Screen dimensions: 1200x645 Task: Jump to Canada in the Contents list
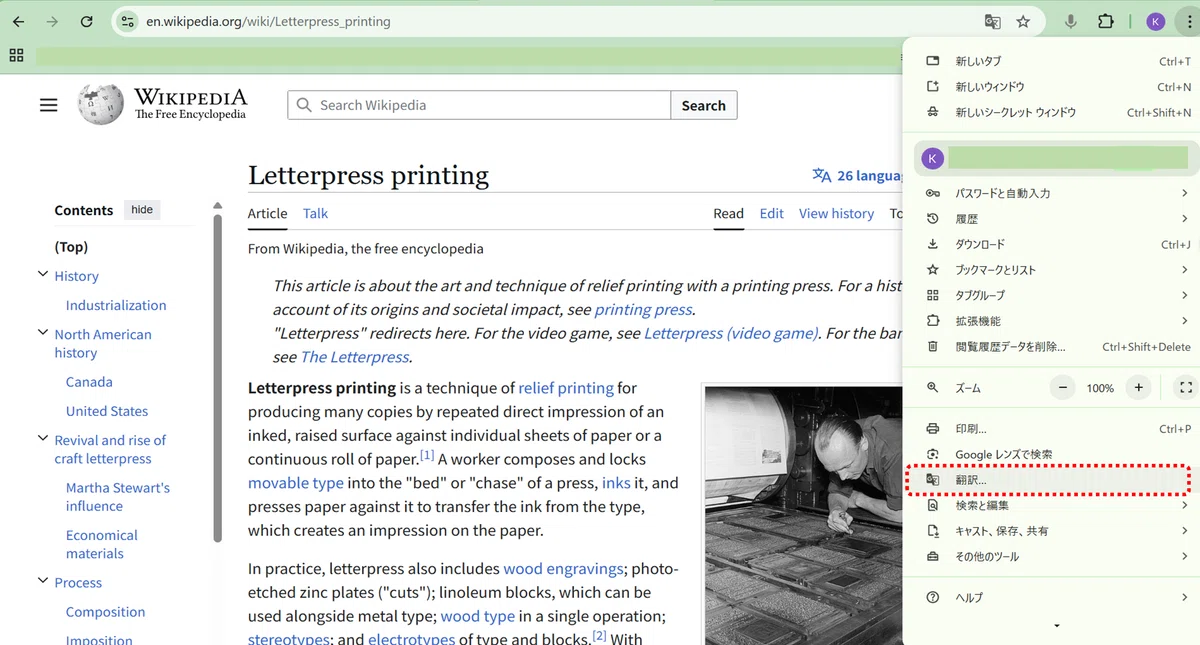pos(89,382)
